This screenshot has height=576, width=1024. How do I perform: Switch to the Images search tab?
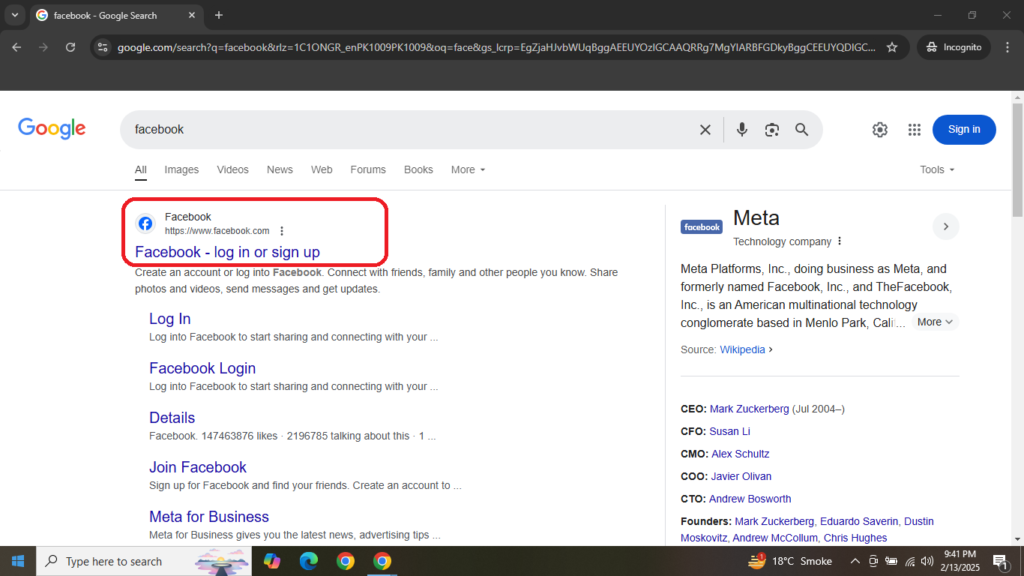181,169
